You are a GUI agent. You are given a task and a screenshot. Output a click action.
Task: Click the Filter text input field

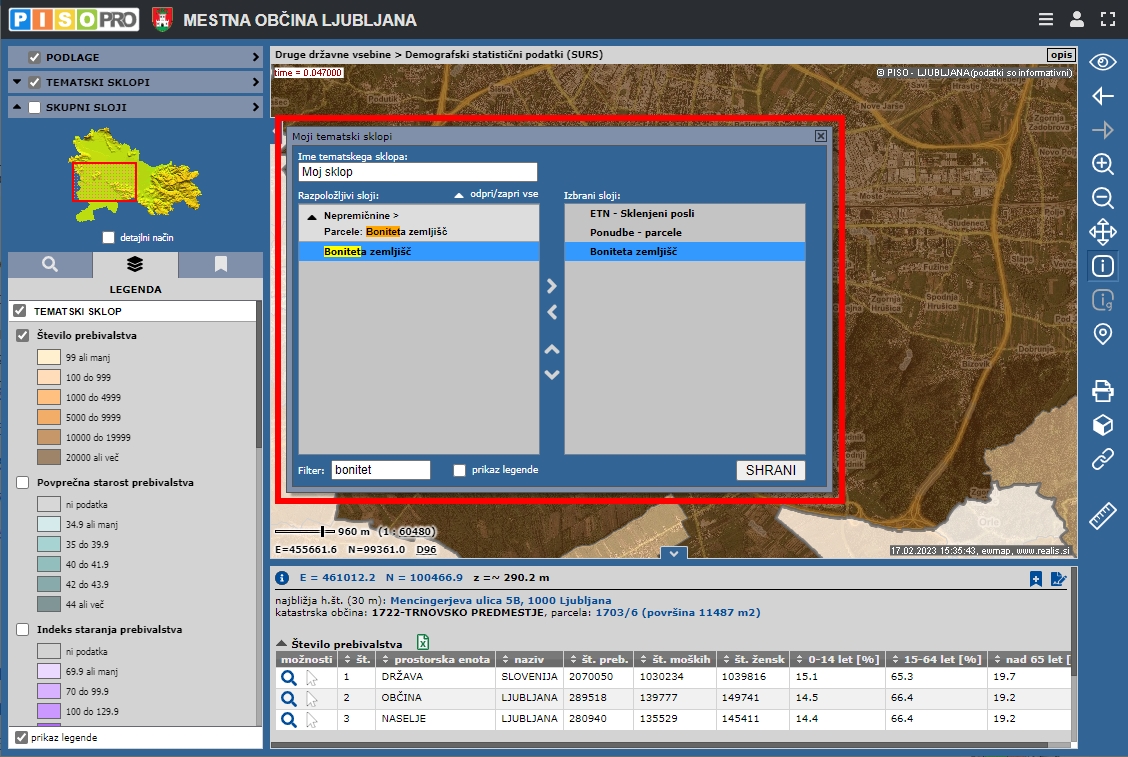[380, 470]
